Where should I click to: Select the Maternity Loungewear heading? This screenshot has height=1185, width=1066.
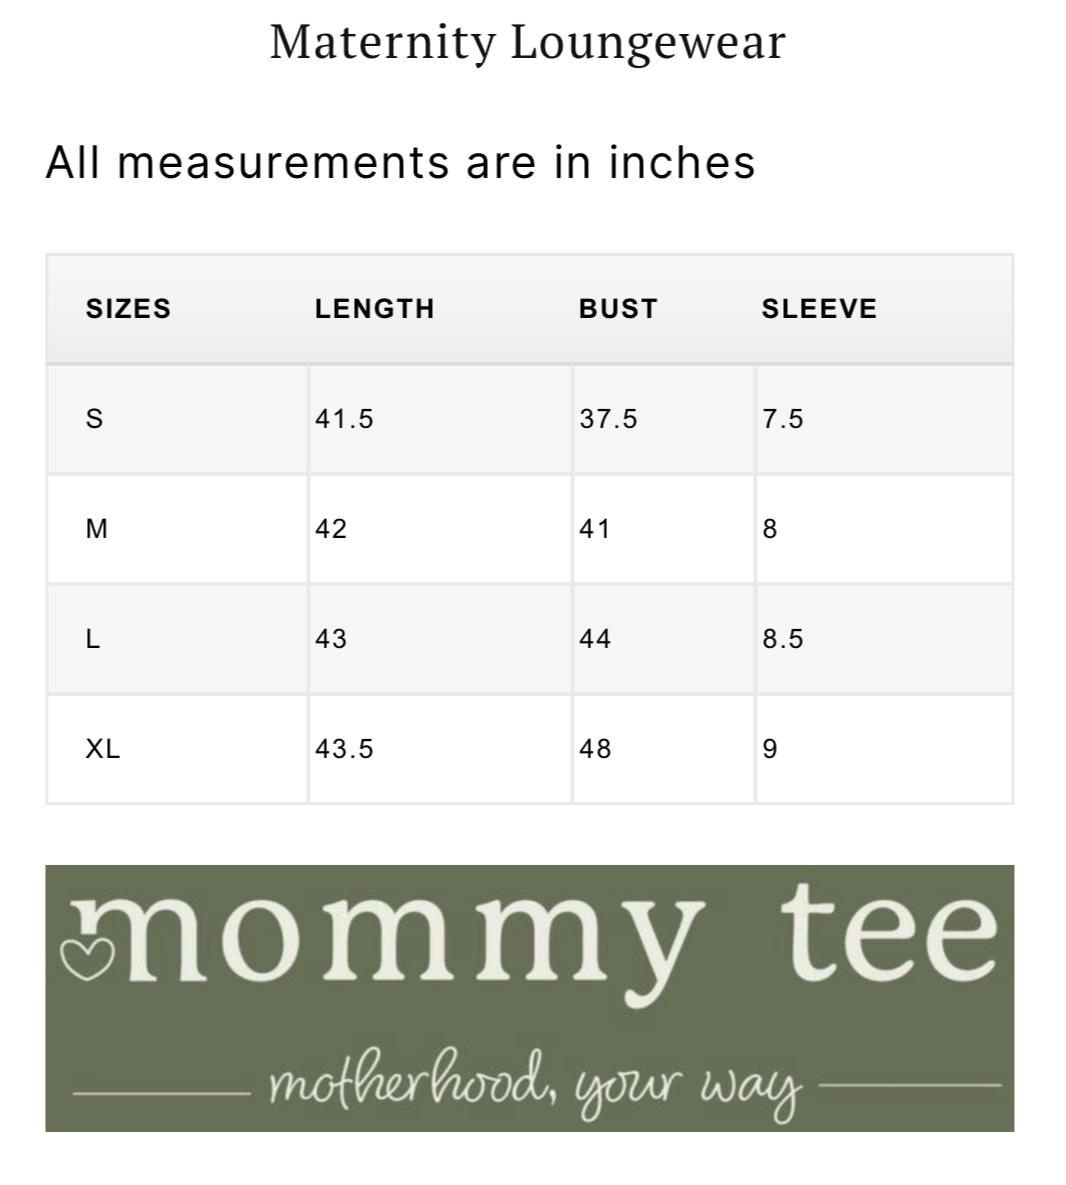coord(527,43)
